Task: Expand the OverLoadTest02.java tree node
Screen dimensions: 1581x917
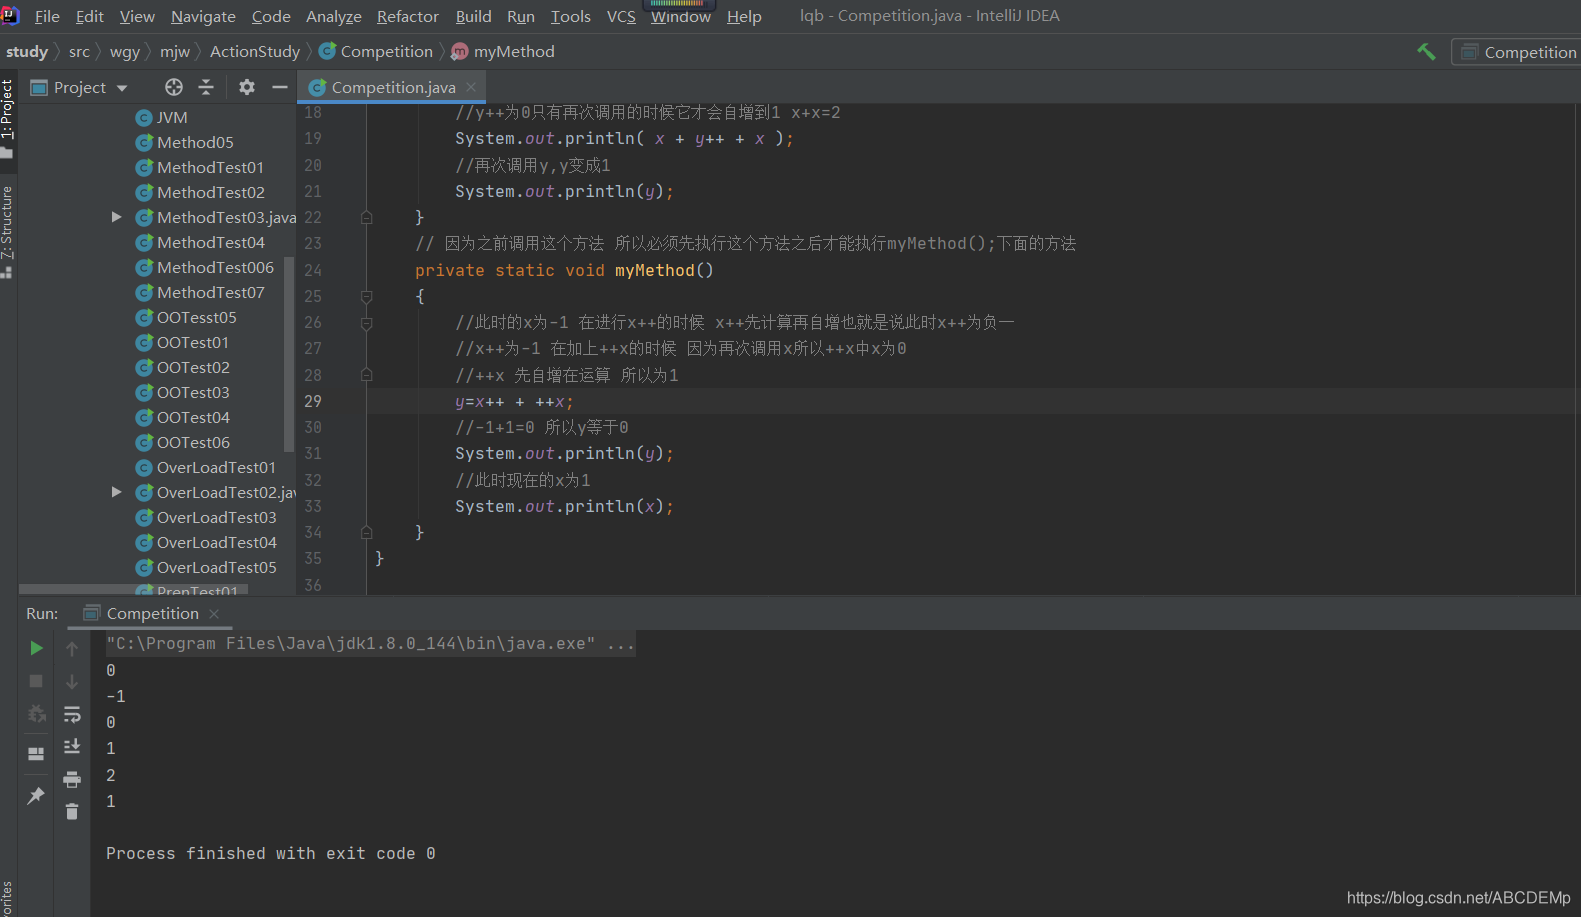Action: 117,492
